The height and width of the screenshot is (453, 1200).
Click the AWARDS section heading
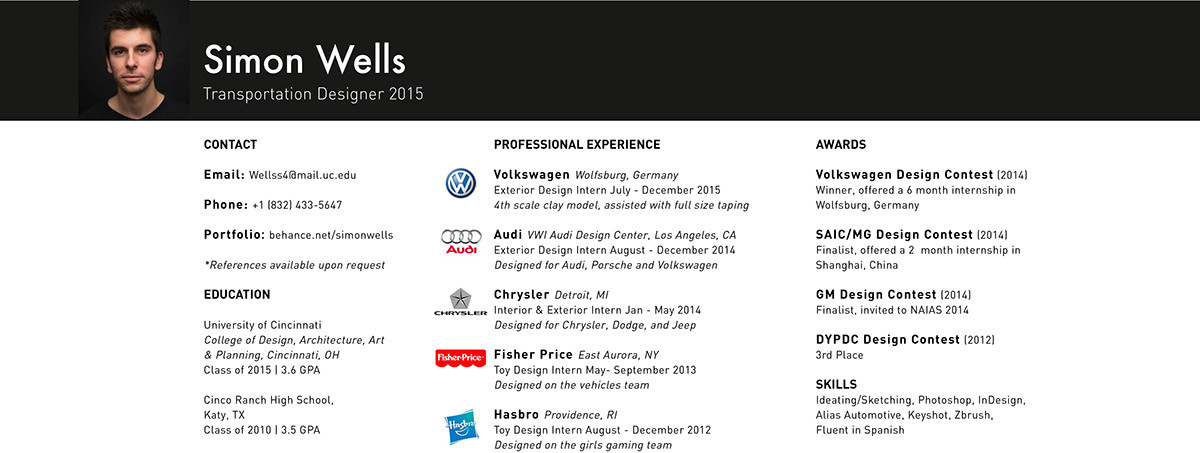(x=841, y=145)
